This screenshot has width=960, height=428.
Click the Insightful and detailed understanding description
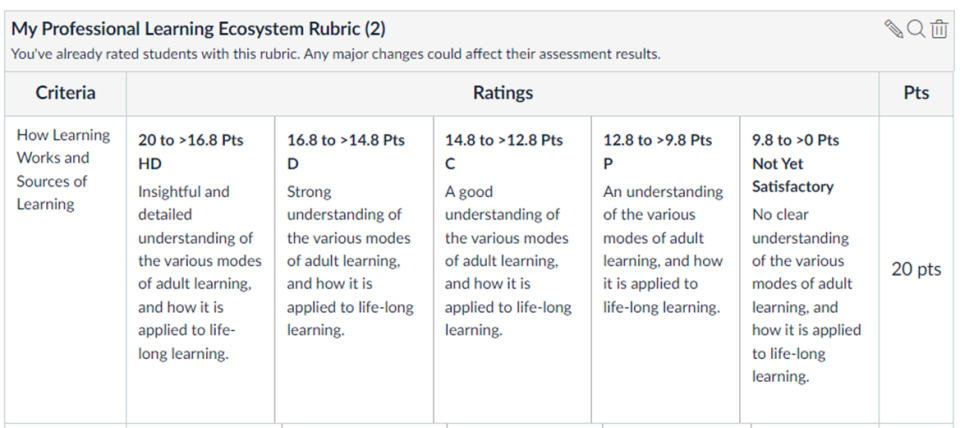click(x=199, y=272)
